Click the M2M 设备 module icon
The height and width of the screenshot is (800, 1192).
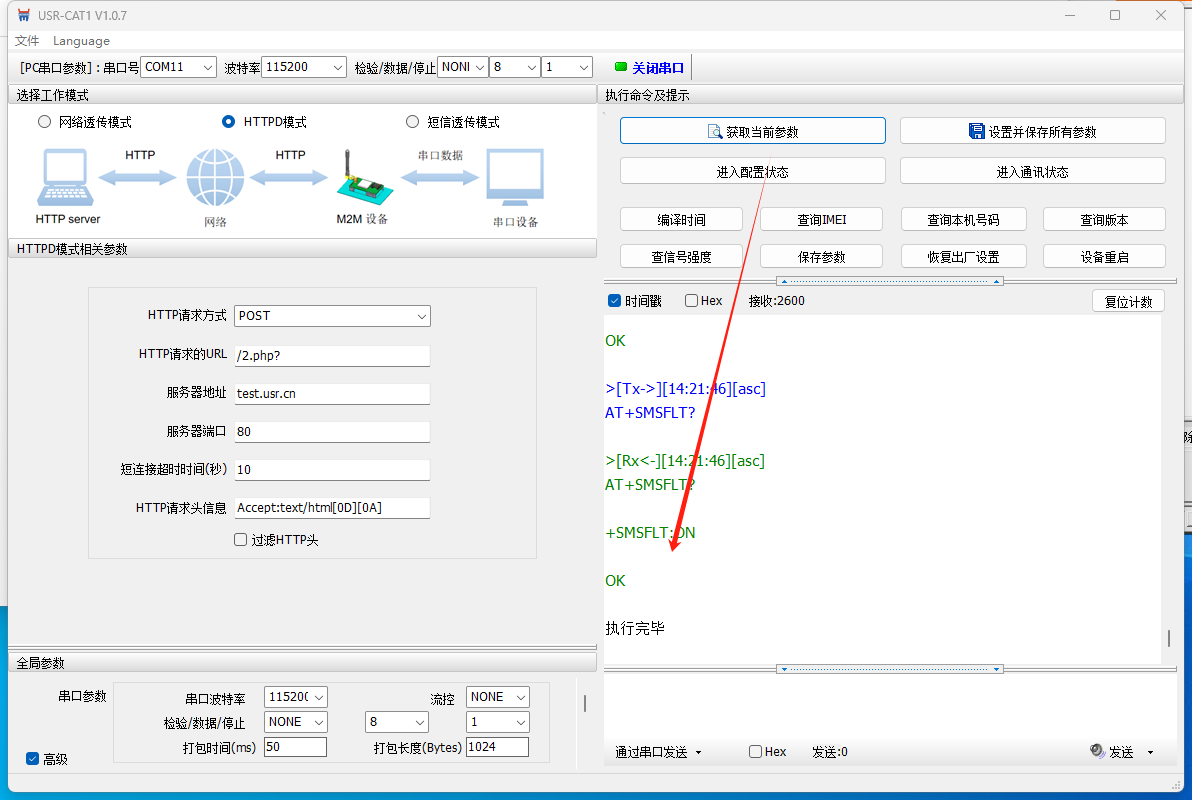[x=360, y=180]
